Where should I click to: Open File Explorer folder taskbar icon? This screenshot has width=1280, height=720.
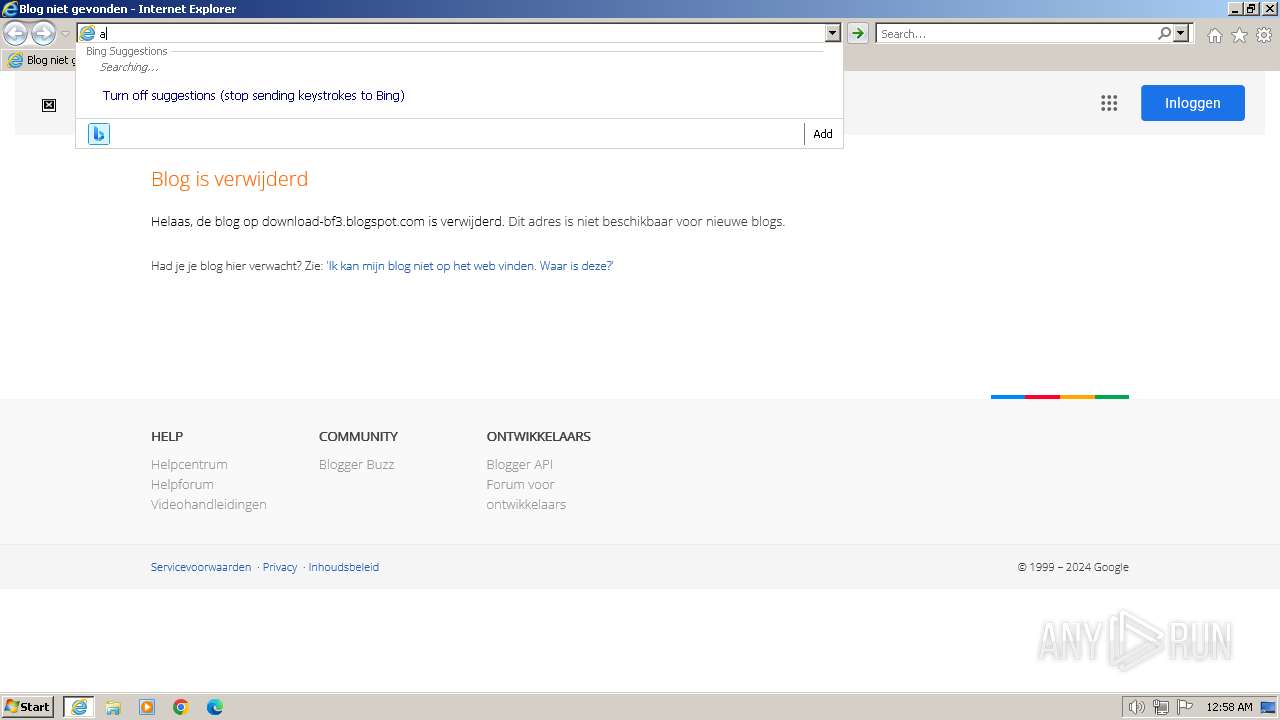click(113, 707)
